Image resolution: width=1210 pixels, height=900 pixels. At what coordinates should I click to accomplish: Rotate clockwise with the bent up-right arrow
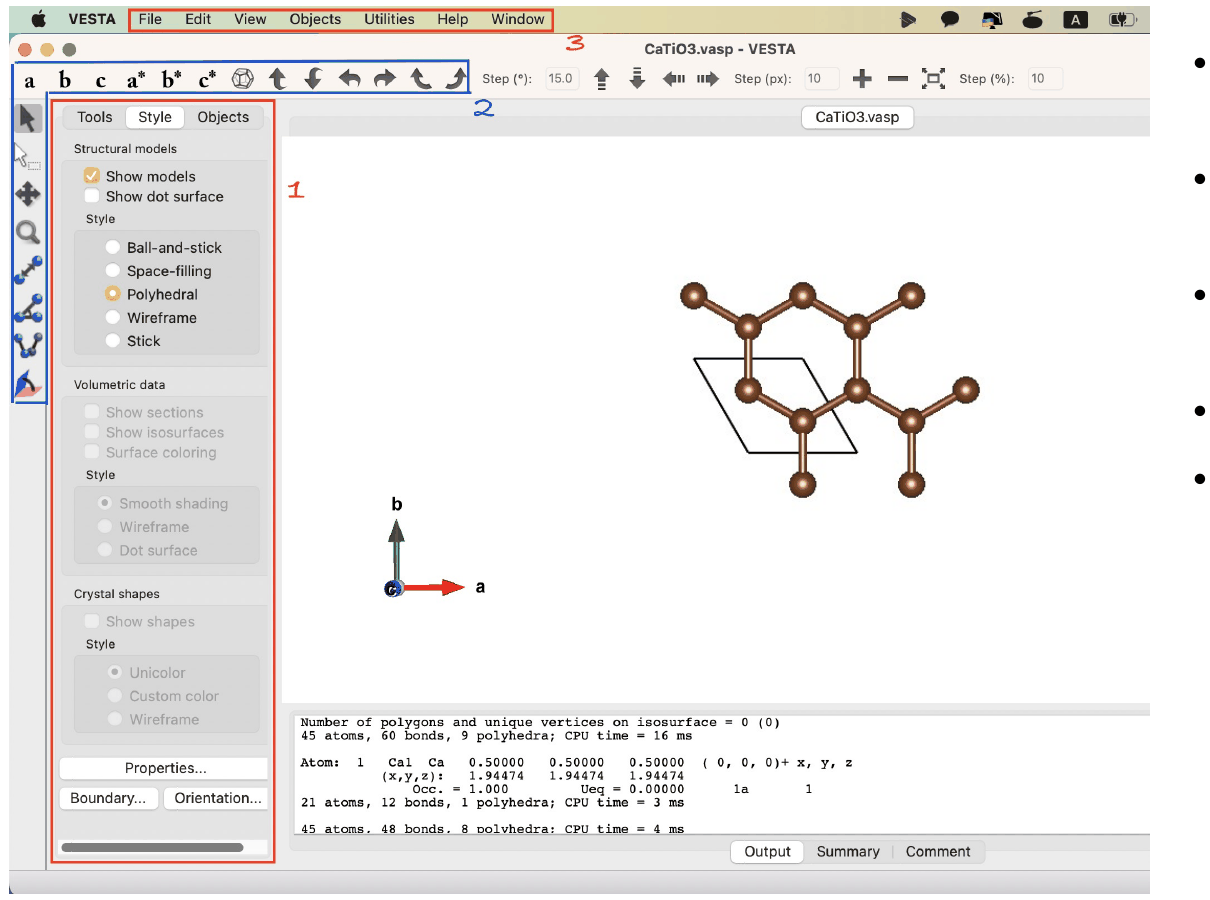click(456, 78)
